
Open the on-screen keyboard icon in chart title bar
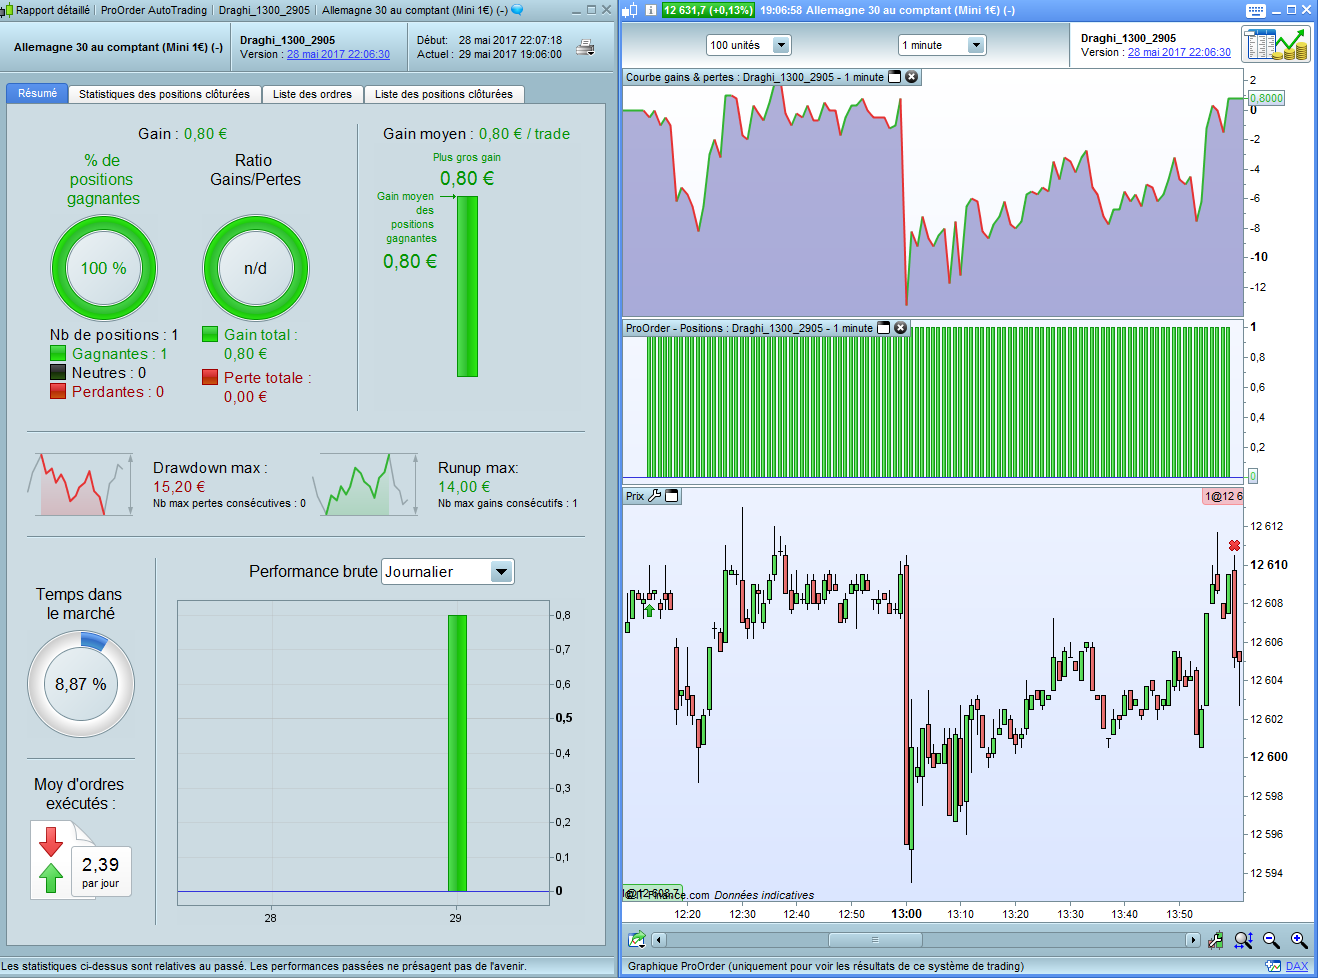tap(1256, 10)
